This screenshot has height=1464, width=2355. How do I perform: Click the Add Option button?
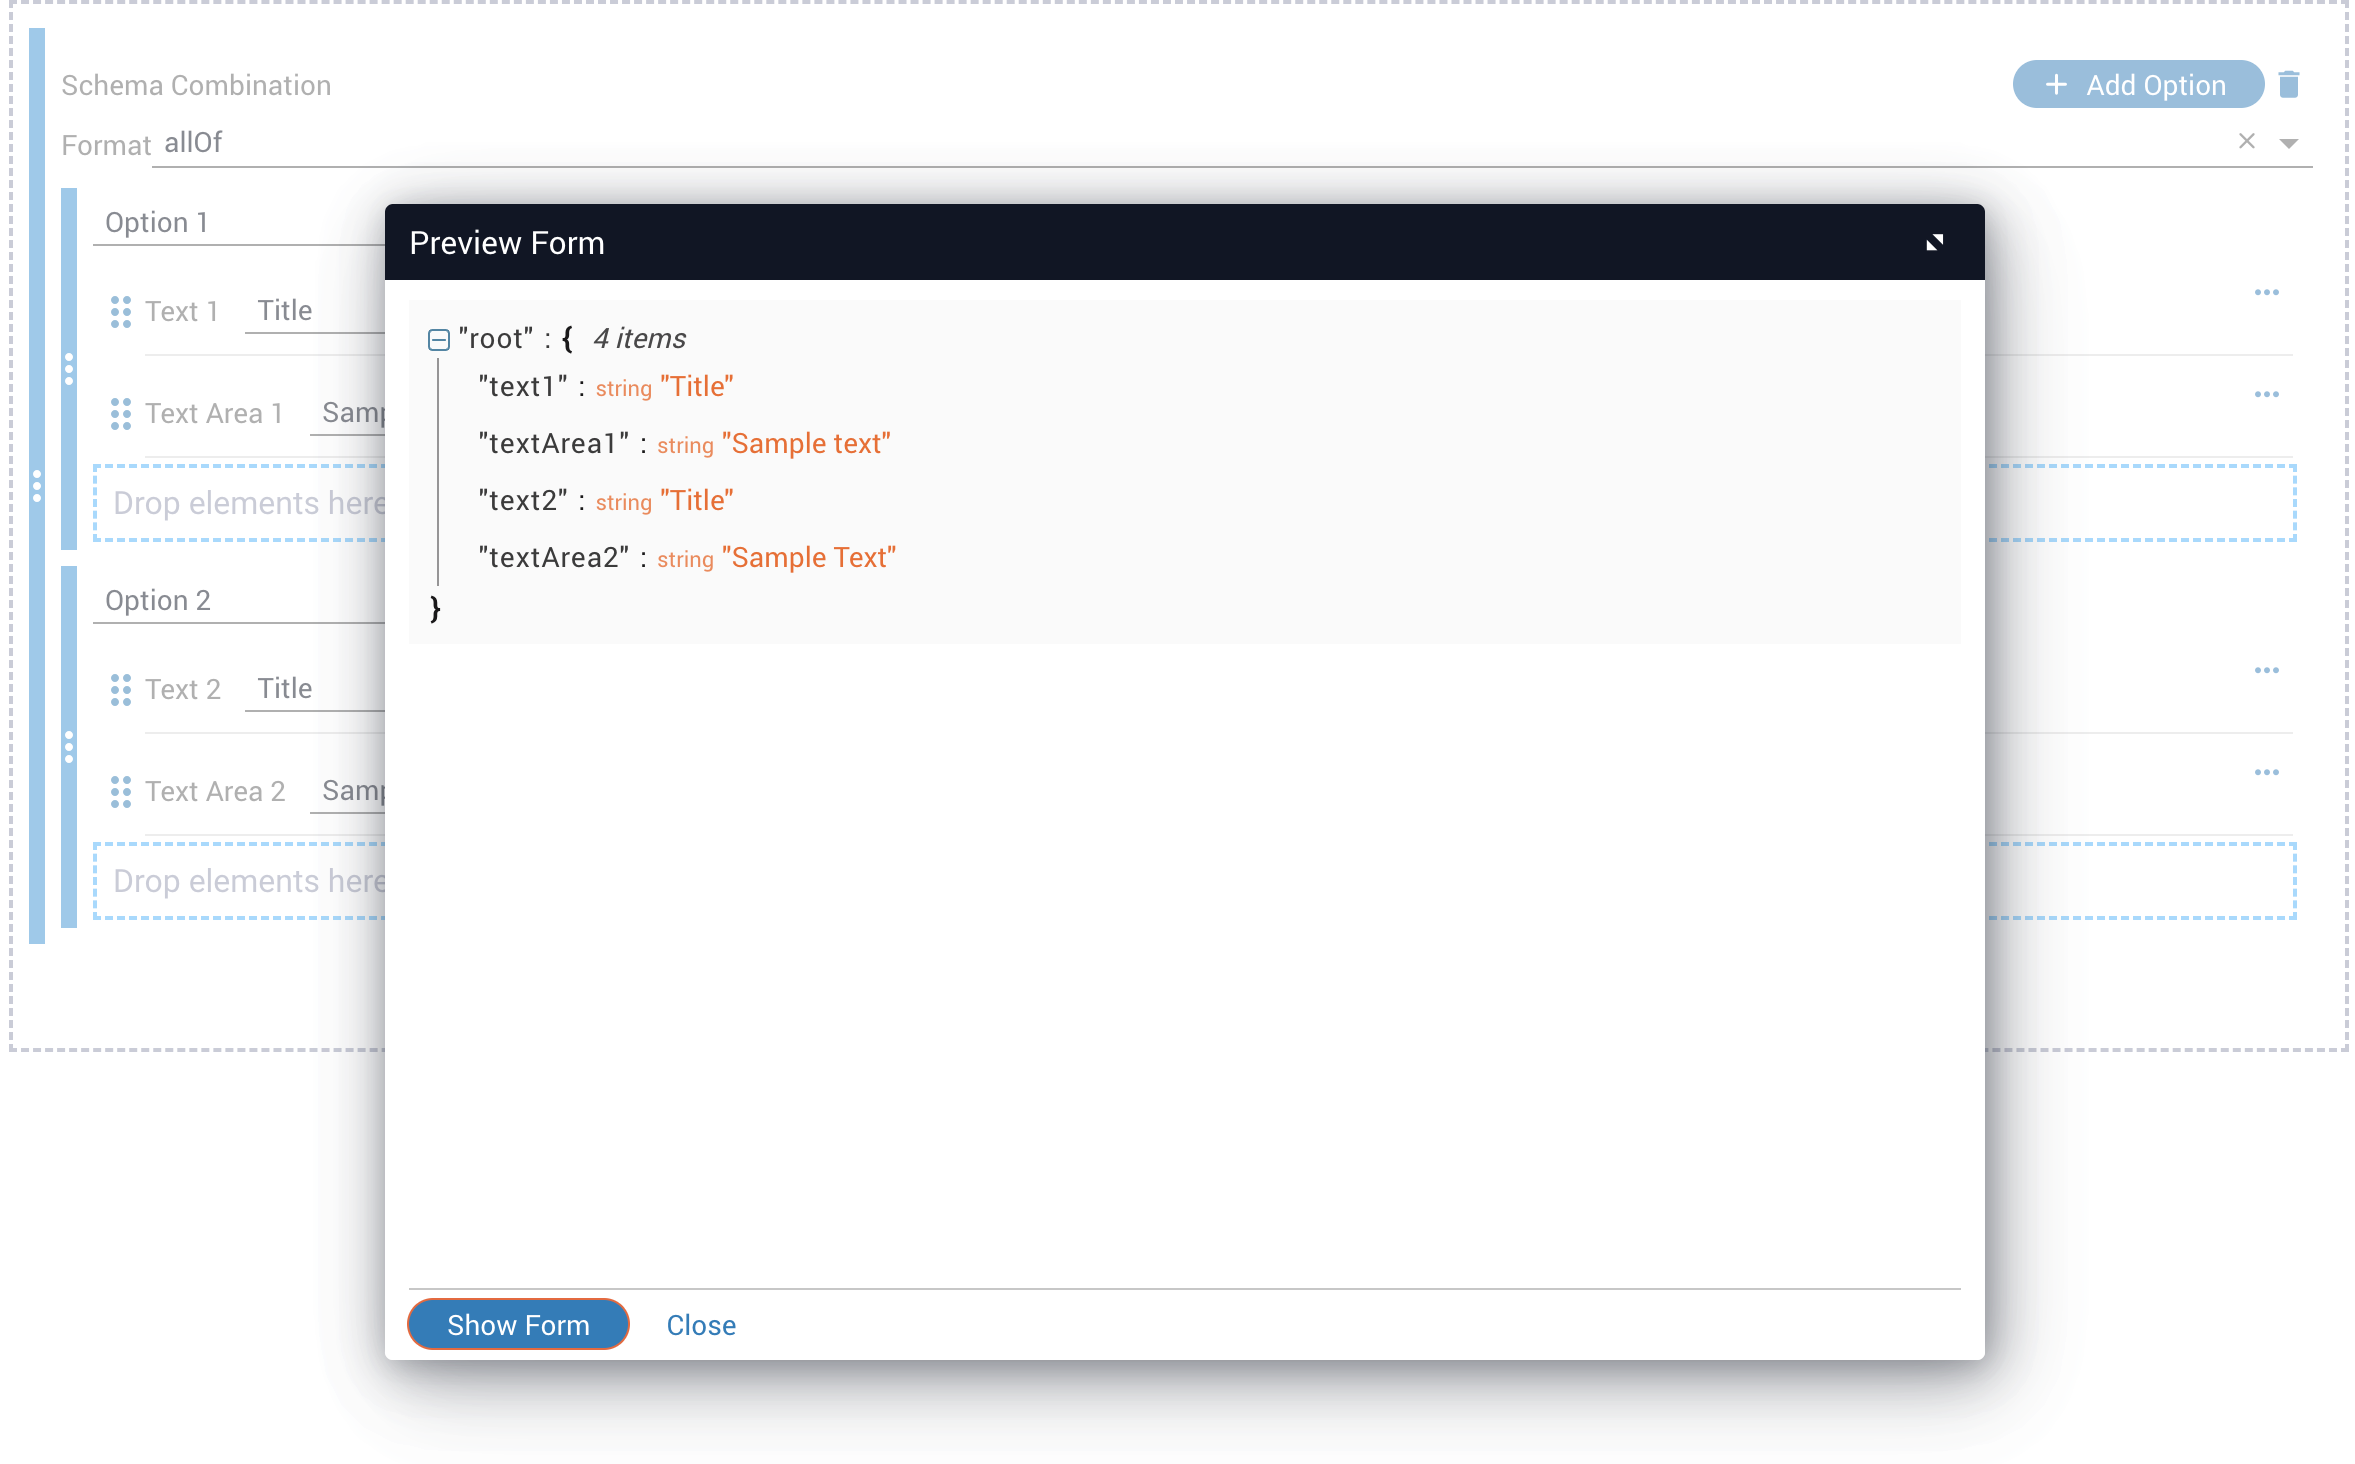click(2137, 85)
